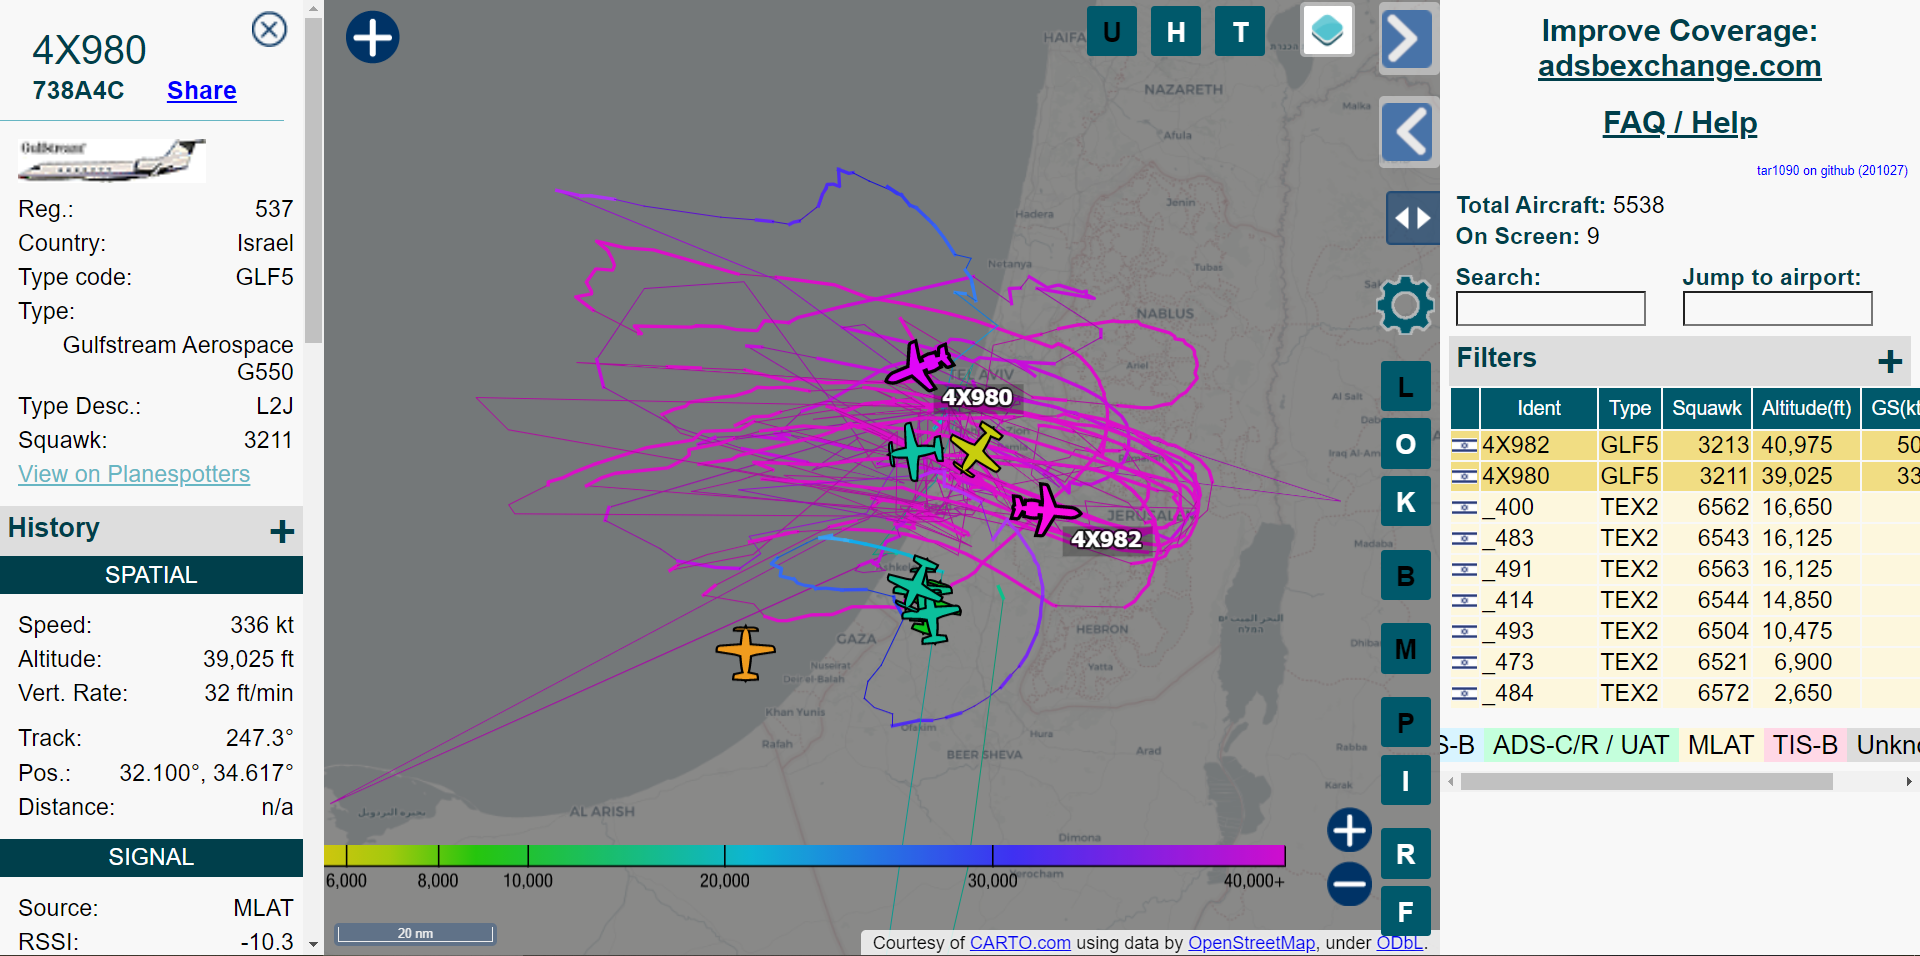The height and width of the screenshot is (956, 1920).
Task: Toggle the O map option button
Action: click(x=1405, y=444)
